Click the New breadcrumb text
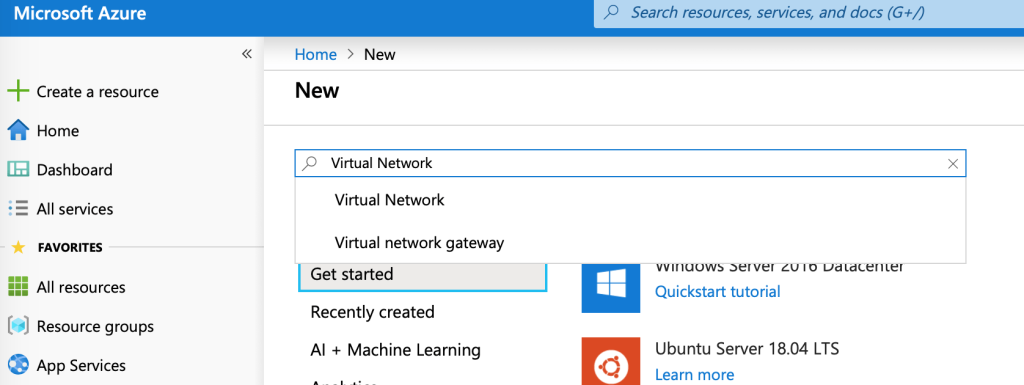 [x=379, y=54]
